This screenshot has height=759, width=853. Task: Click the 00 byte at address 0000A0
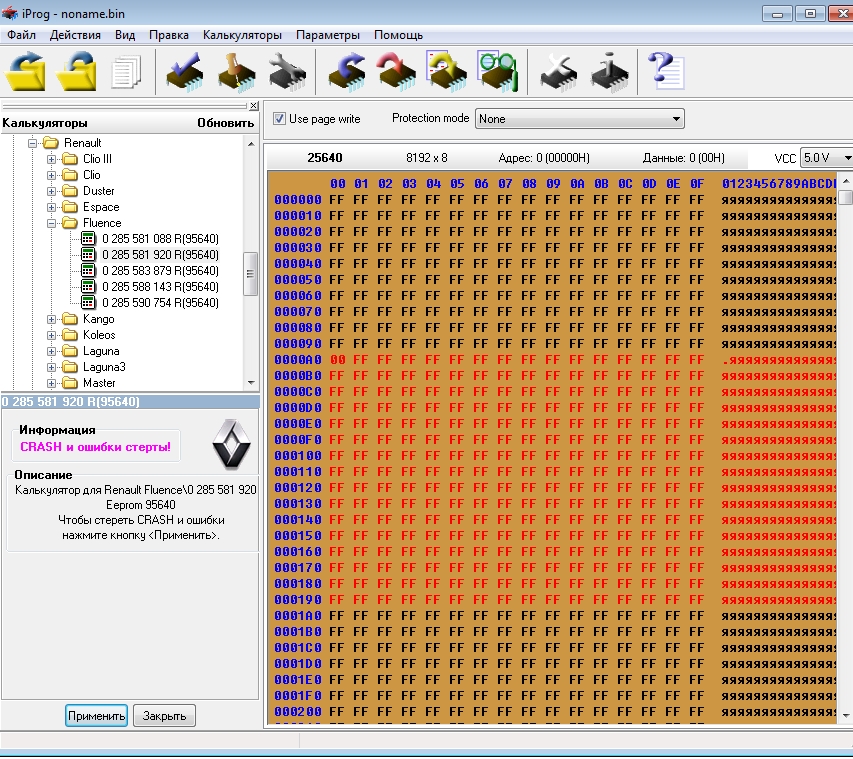pyautogui.click(x=337, y=360)
